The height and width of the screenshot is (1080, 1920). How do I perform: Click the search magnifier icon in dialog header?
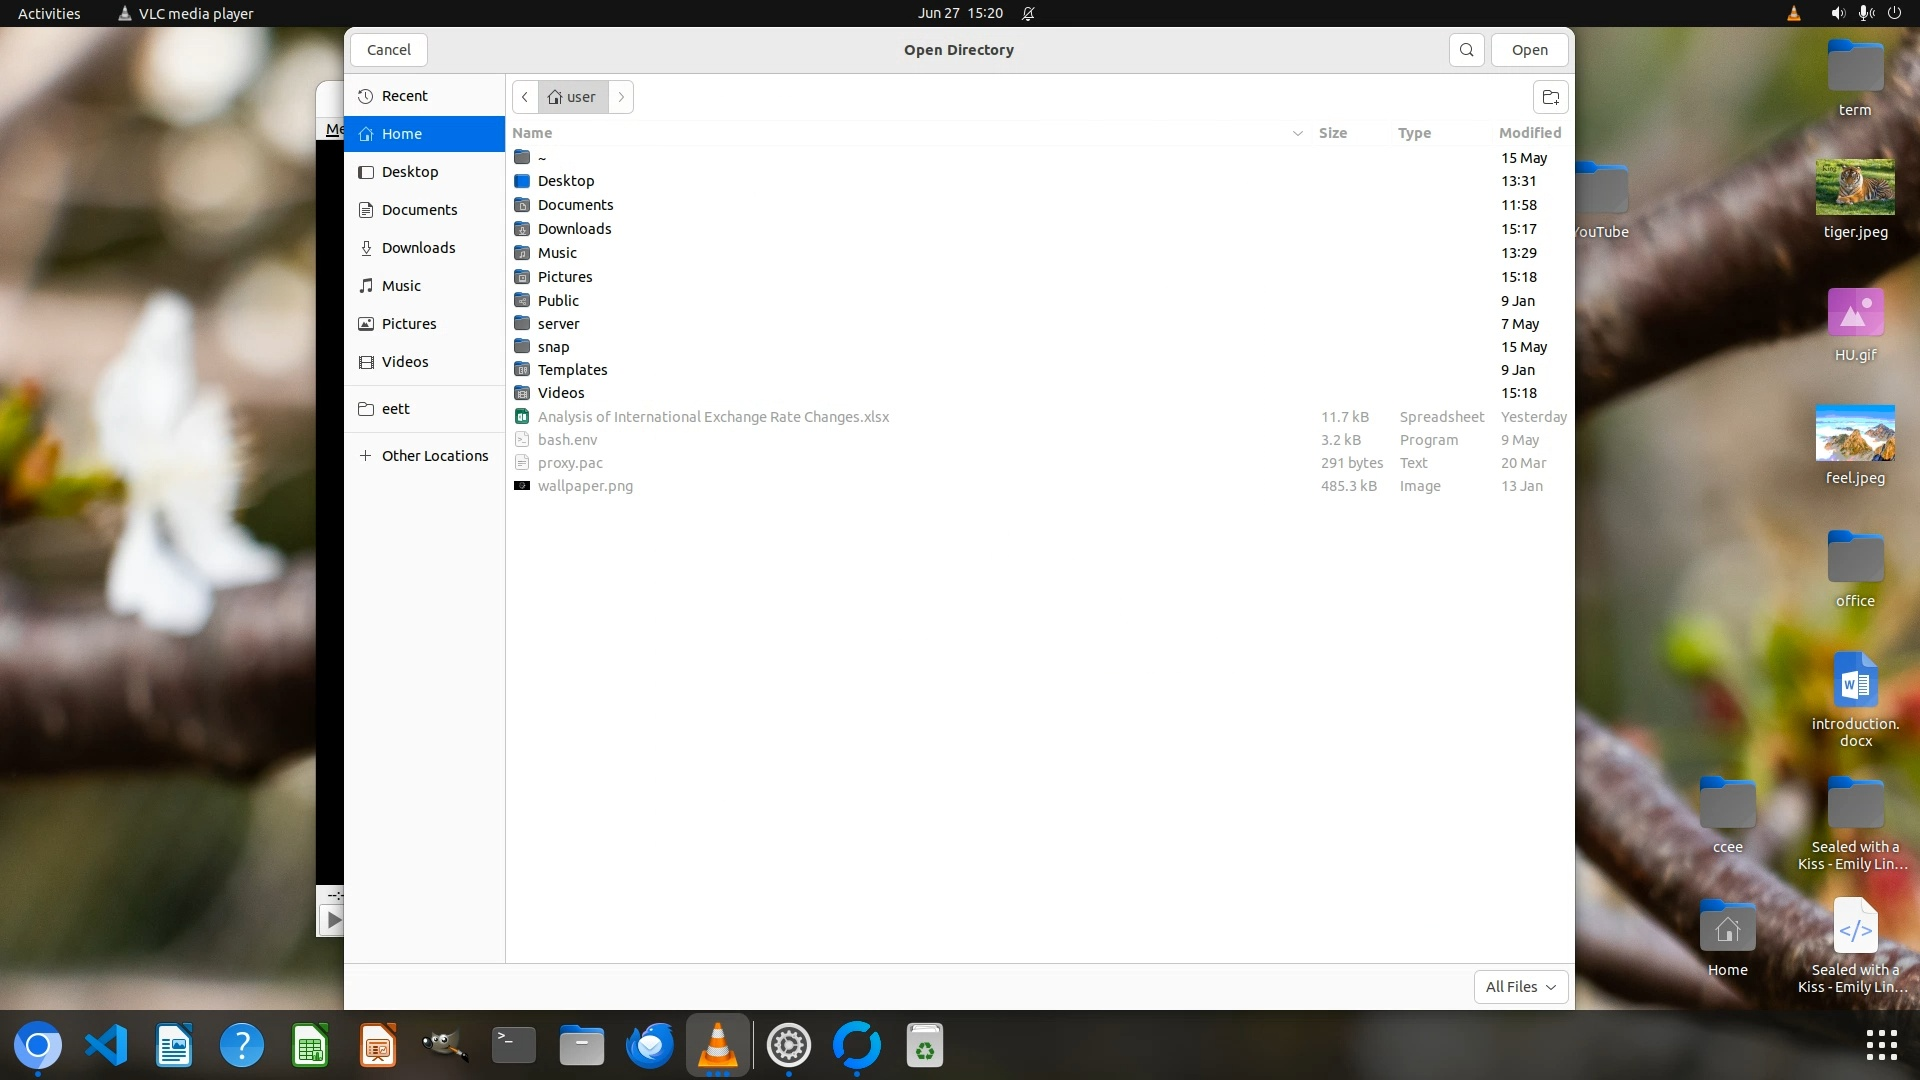pyautogui.click(x=1466, y=50)
